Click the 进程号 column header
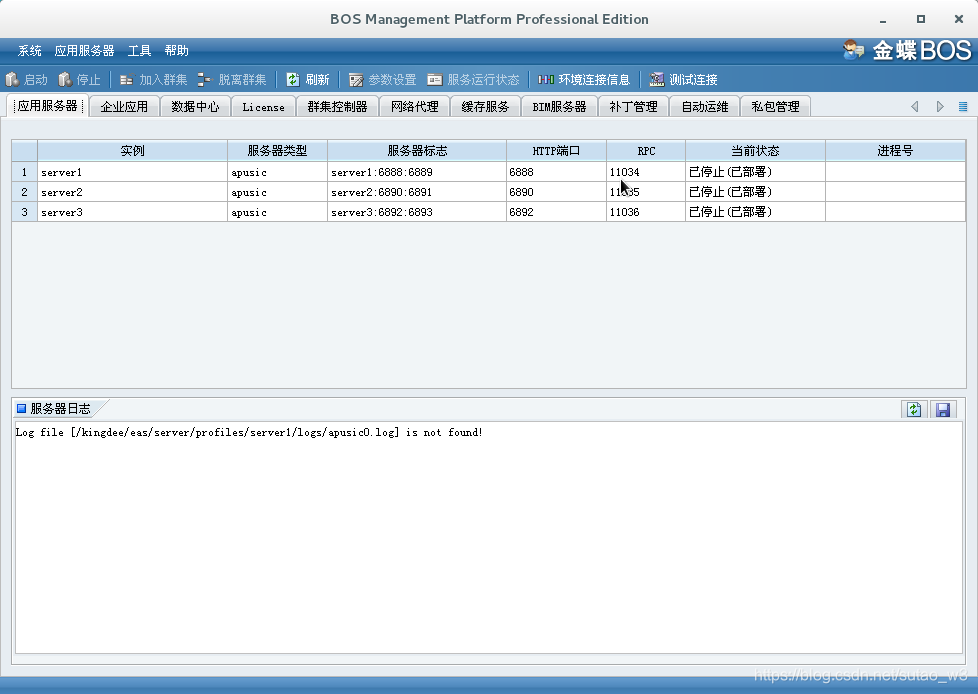The width and height of the screenshot is (978, 694). click(895, 151)
